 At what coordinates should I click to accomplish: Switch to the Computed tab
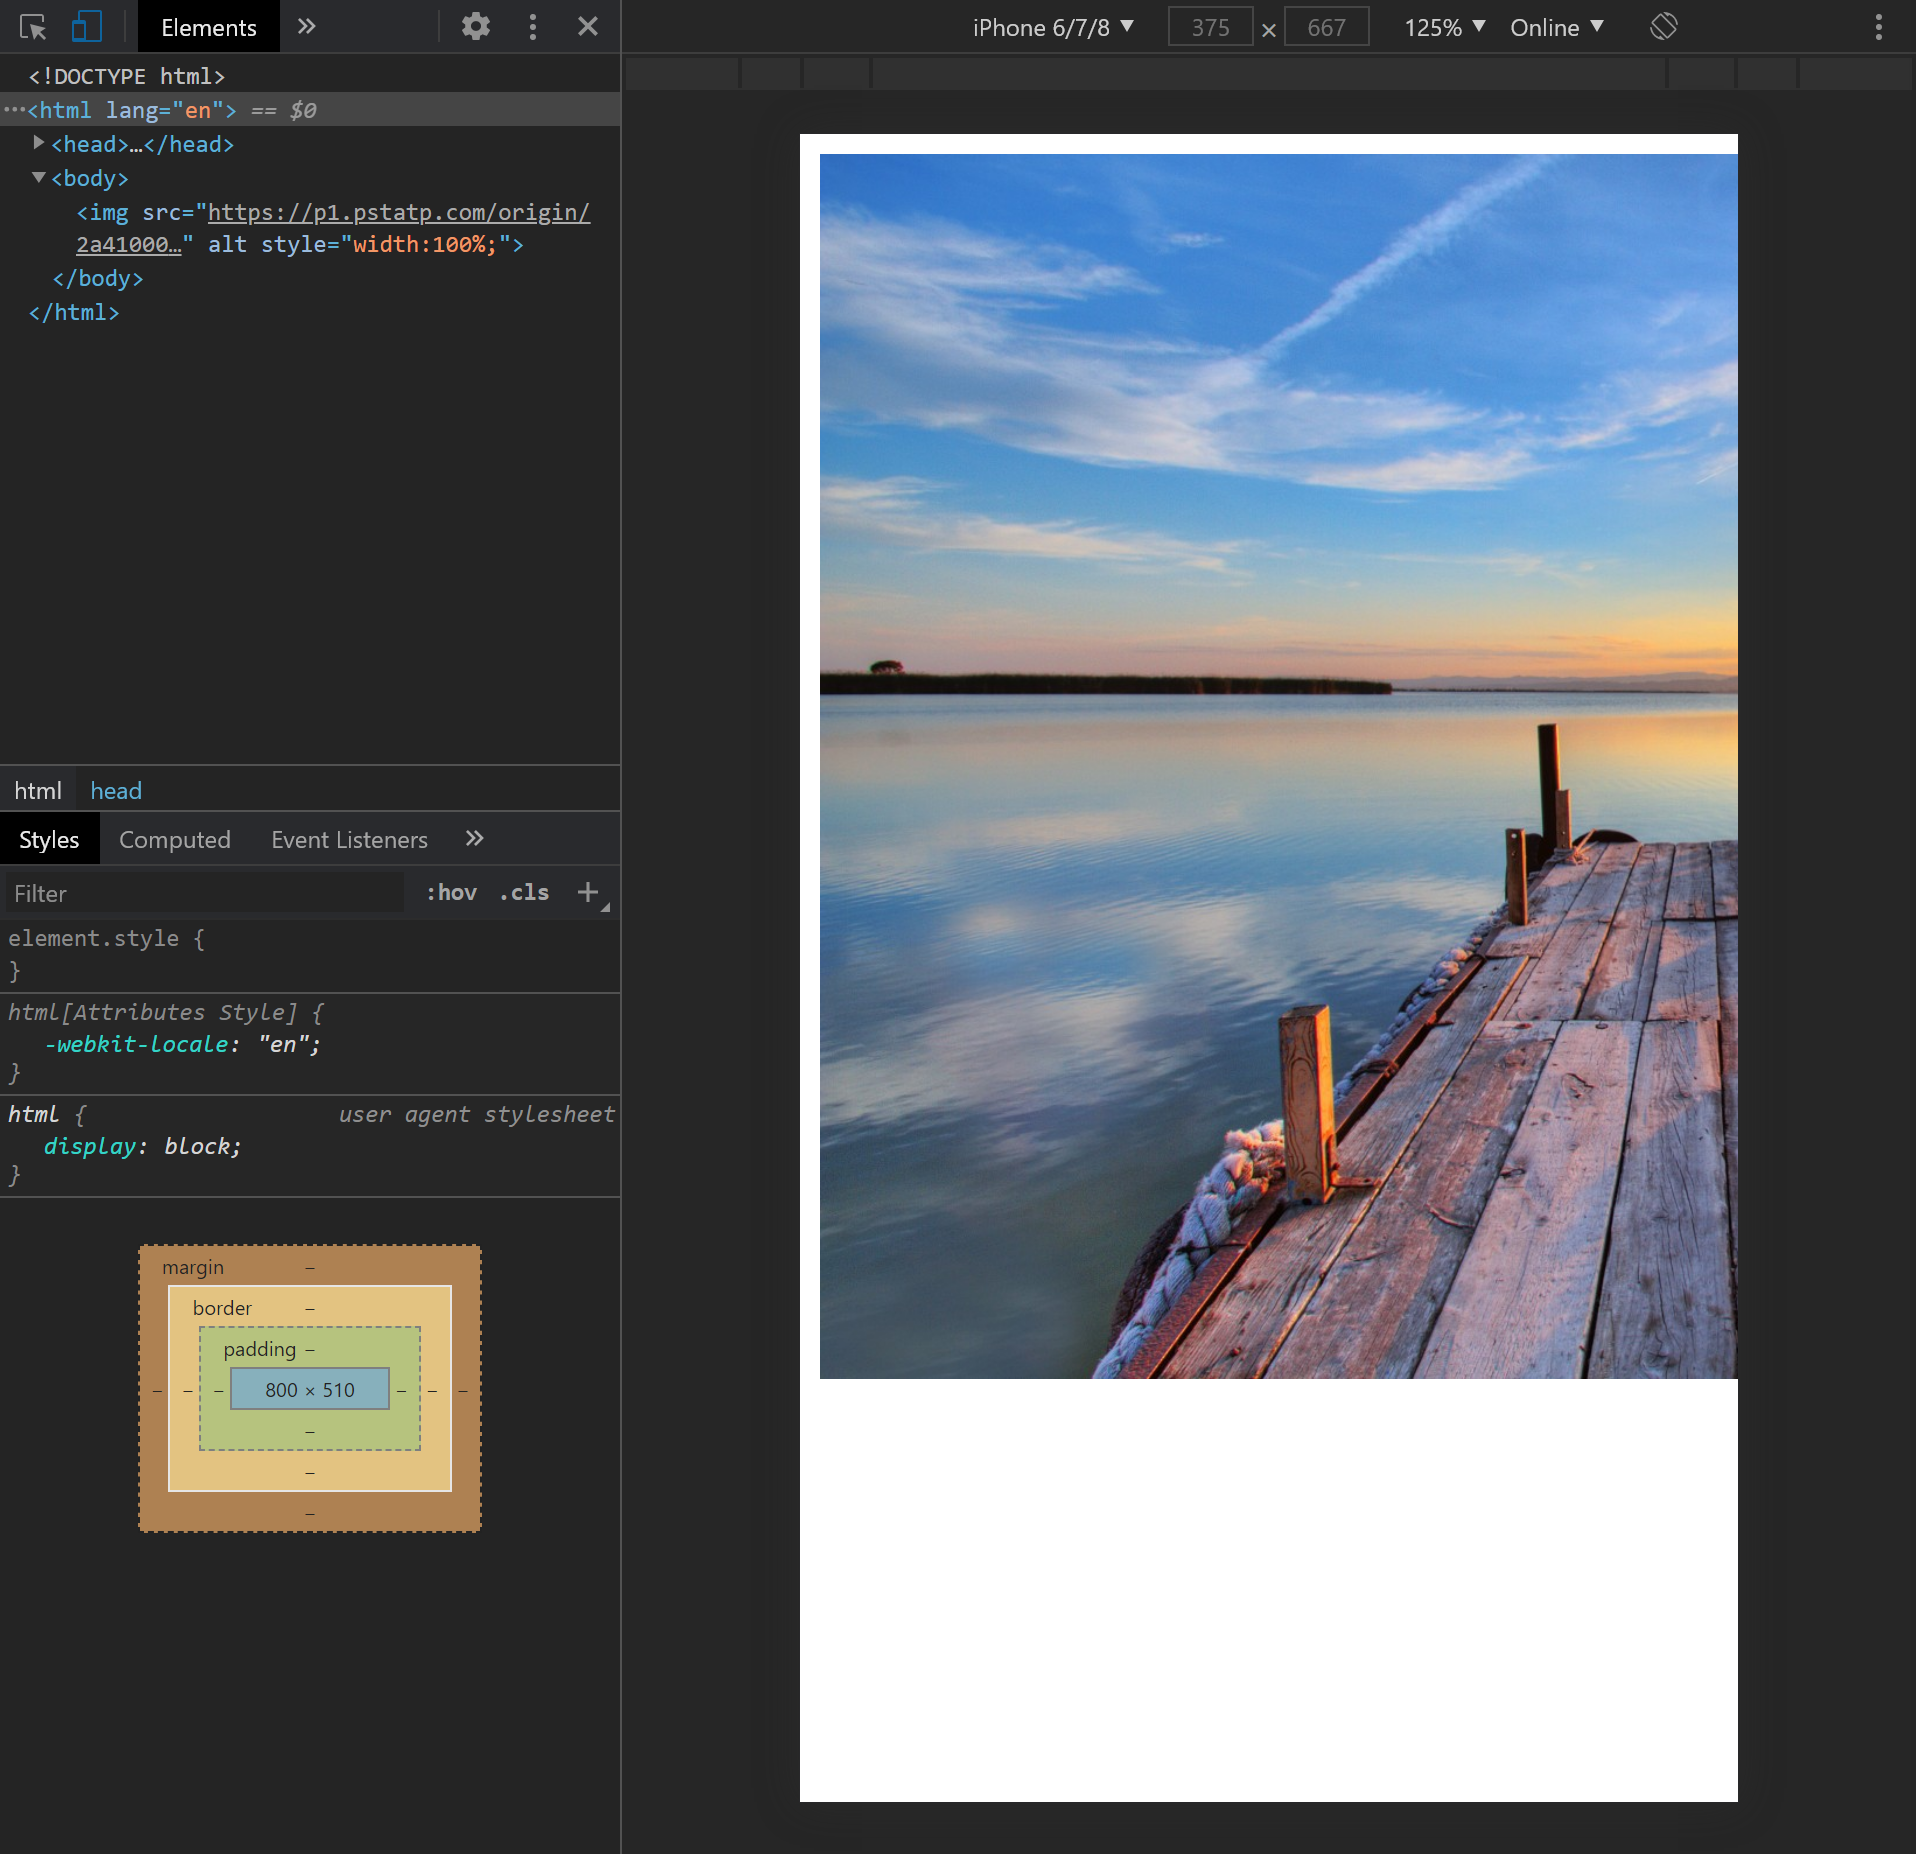pos(174,839)
